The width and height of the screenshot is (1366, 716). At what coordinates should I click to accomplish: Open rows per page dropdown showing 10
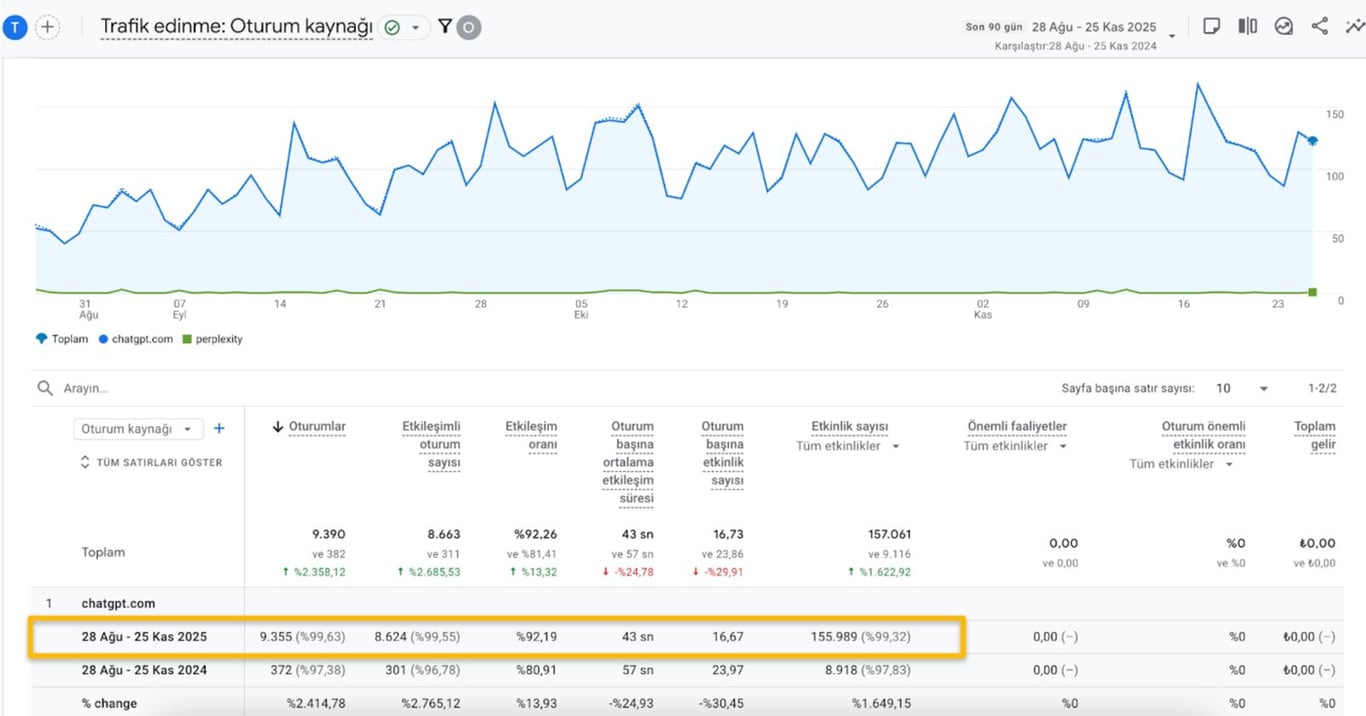pyautogui.click(x=1242, y=388)
